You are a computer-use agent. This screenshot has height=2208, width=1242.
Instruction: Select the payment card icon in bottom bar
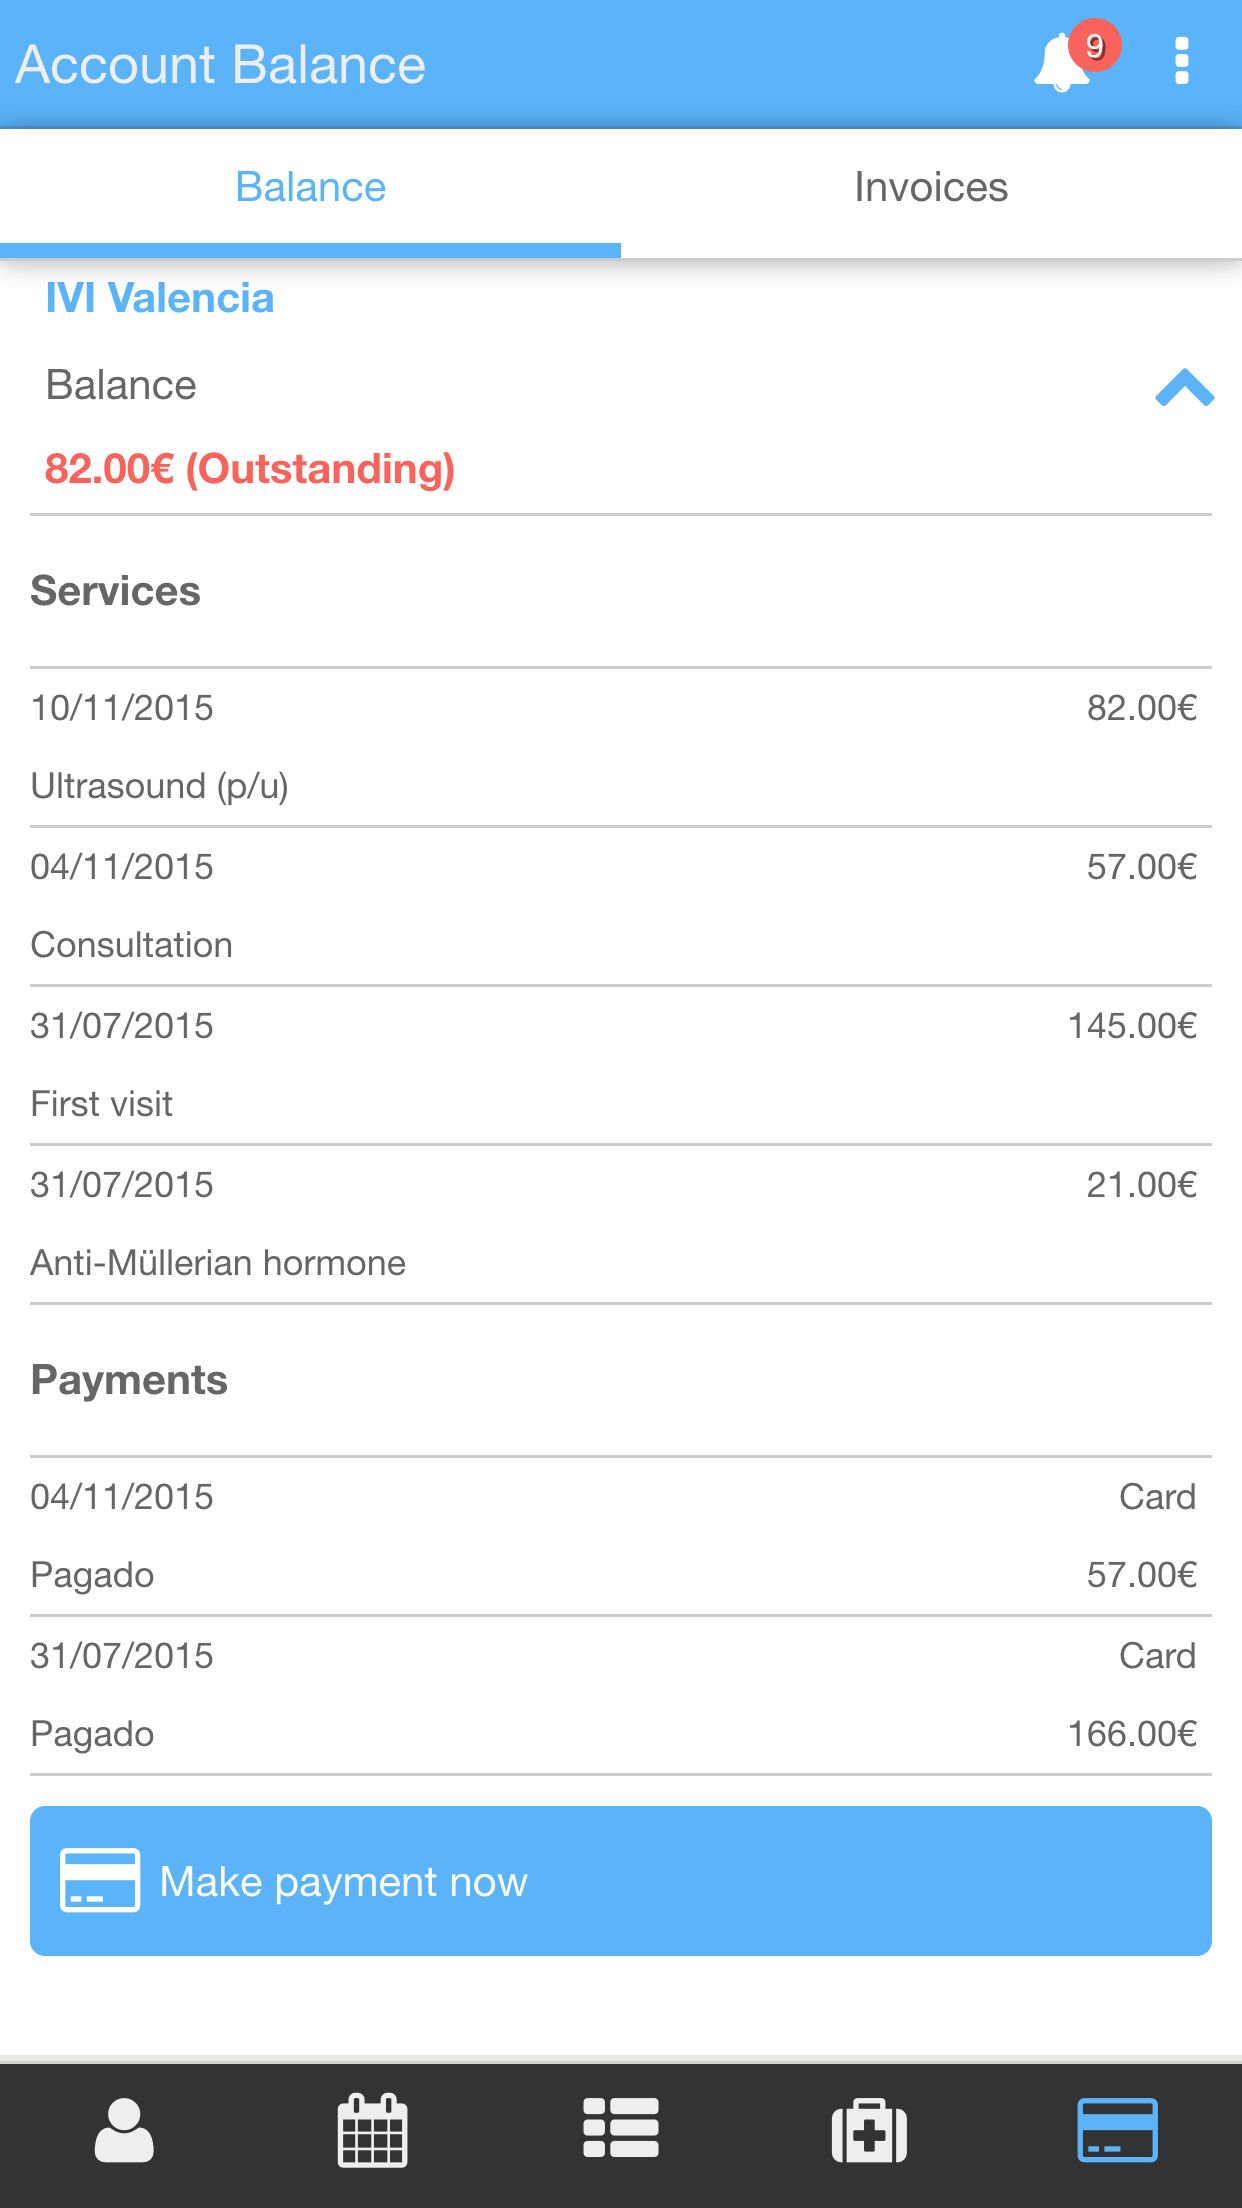1117,2130
